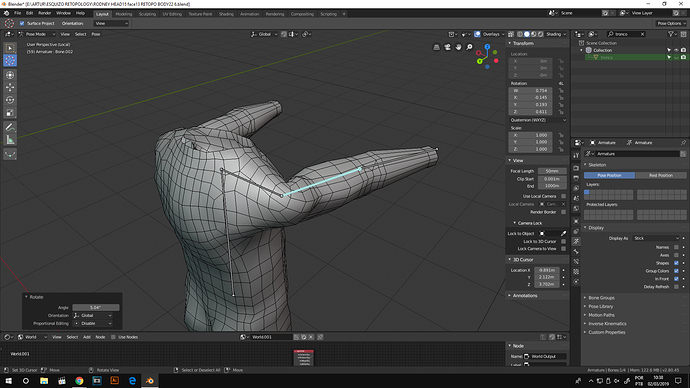Expand Inverse Kinematics panel
This screenshot has height=388, width=690.
607,323
